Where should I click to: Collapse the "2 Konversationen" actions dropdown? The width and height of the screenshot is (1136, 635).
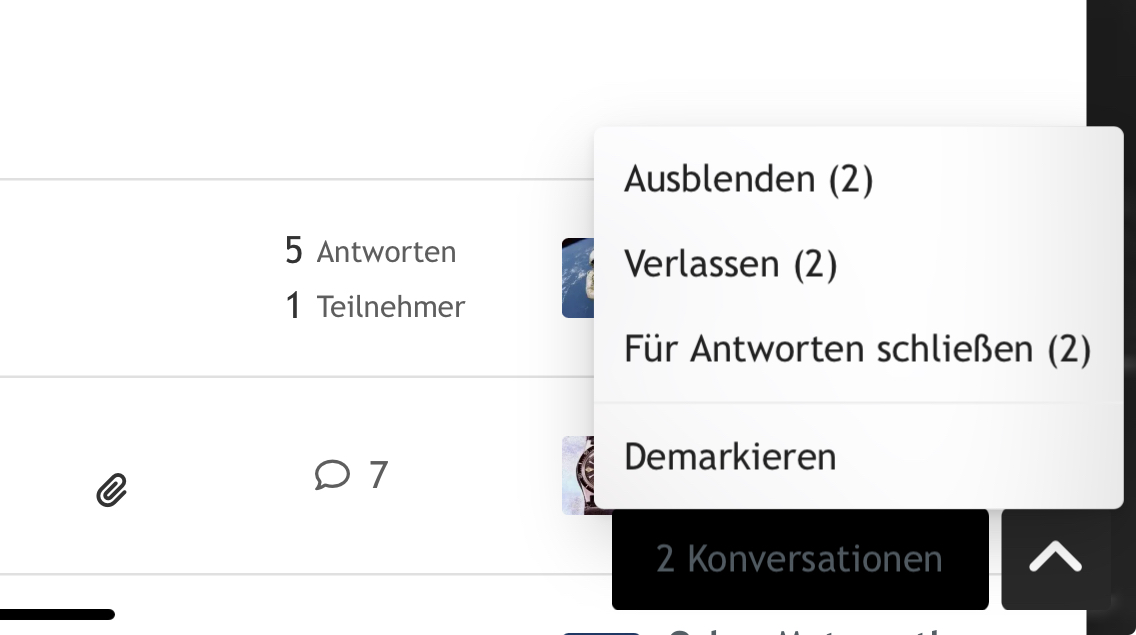coord(799,559)
